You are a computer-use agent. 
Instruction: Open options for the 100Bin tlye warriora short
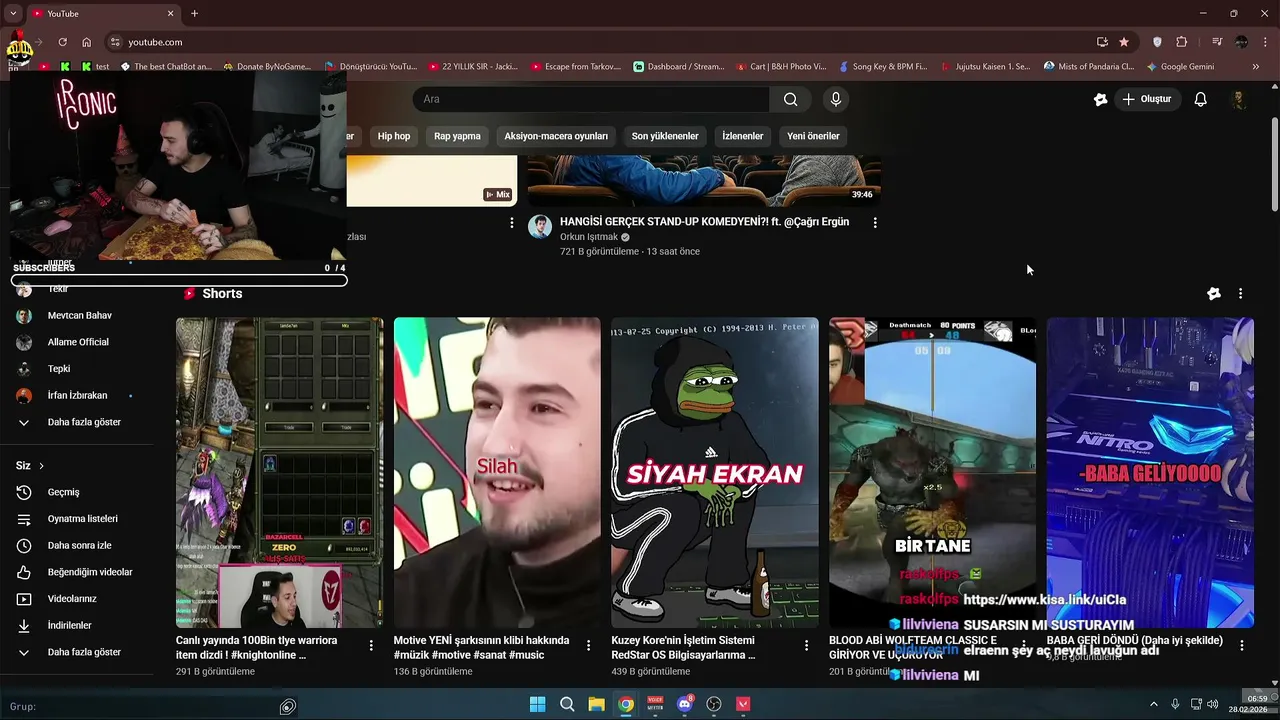pos(371,646)
